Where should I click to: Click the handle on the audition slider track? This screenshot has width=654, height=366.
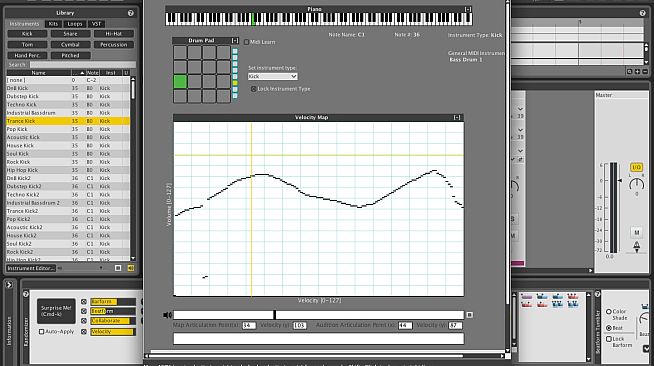coord(274,315)
